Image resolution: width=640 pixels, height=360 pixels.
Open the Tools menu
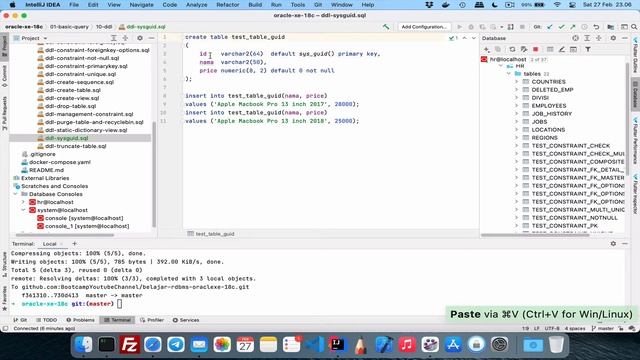298,5
